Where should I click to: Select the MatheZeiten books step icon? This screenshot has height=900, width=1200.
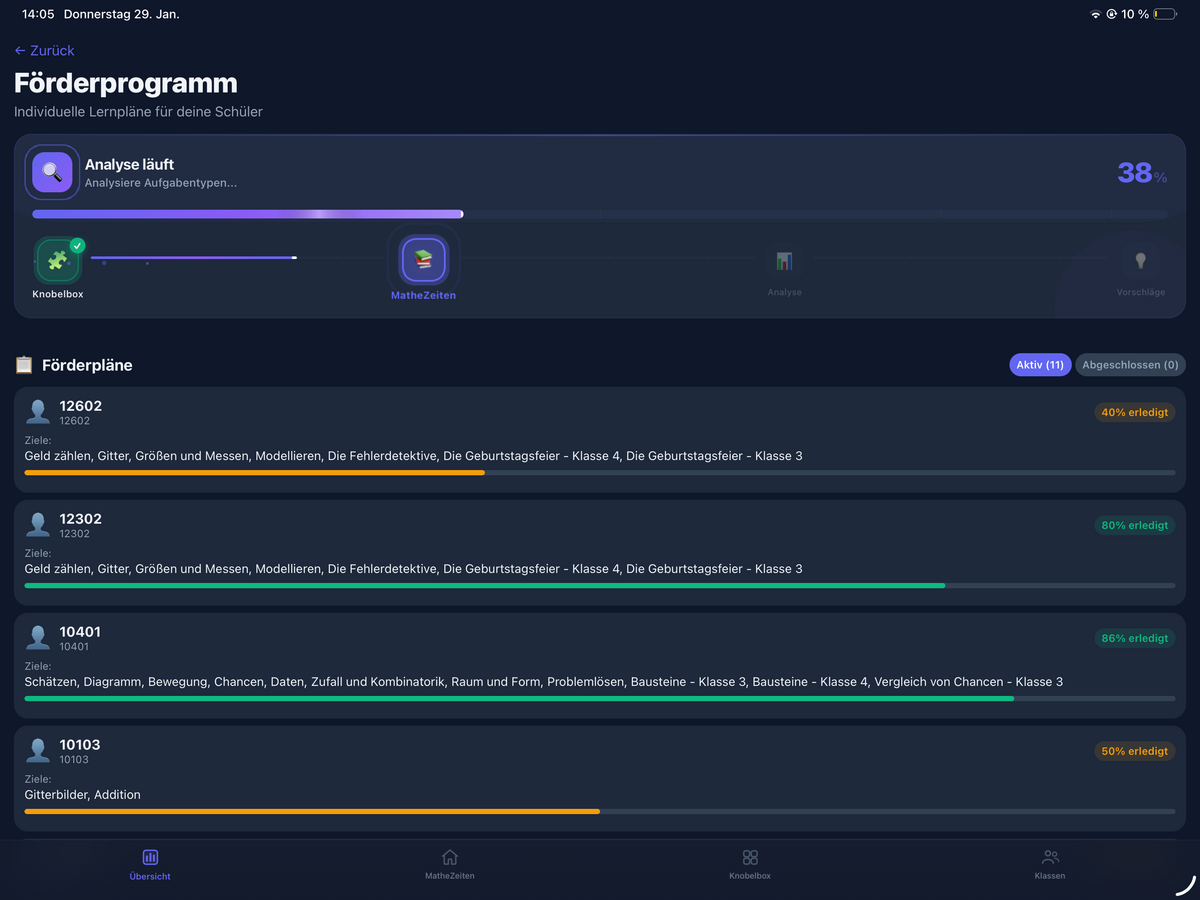[423, 260]
